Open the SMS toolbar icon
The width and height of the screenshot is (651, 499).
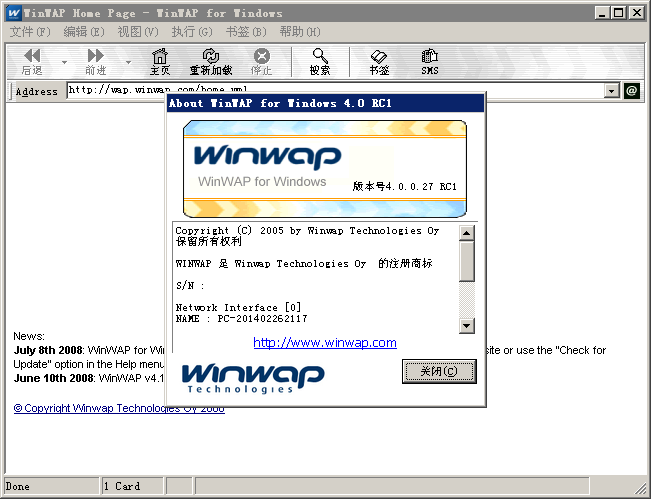(430, 61)
